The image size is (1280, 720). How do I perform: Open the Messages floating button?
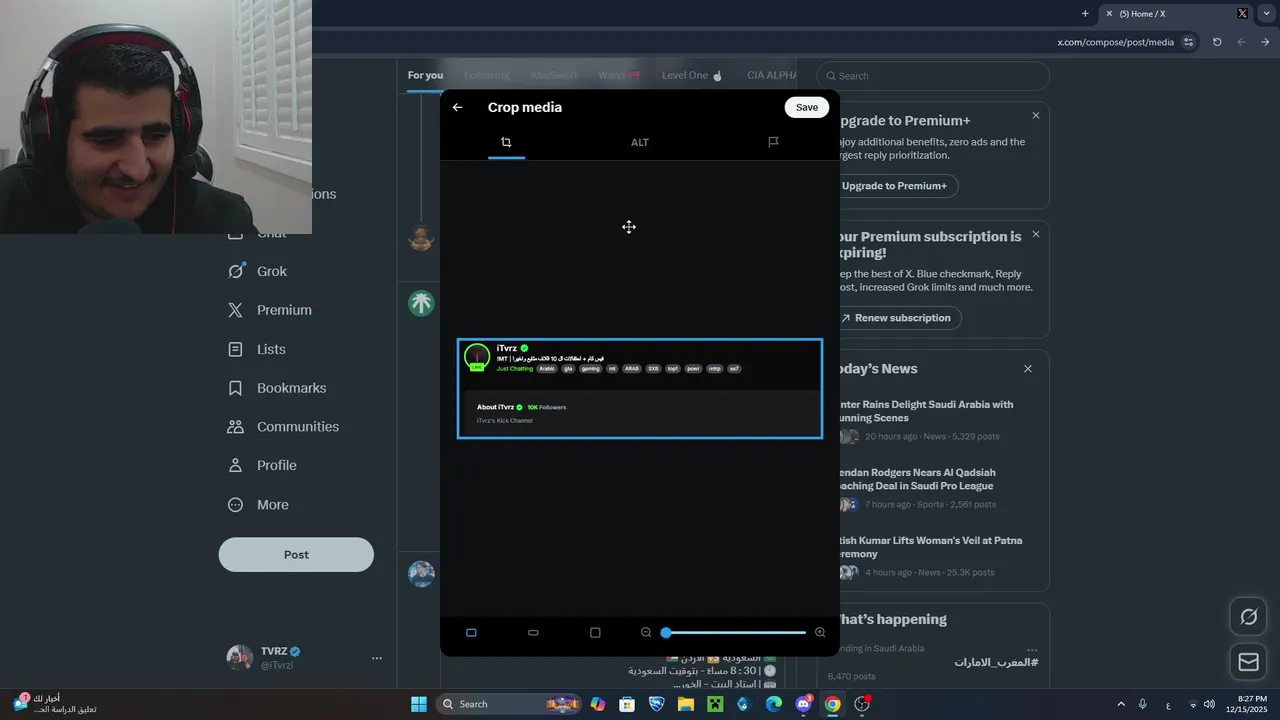point(1248,662)
